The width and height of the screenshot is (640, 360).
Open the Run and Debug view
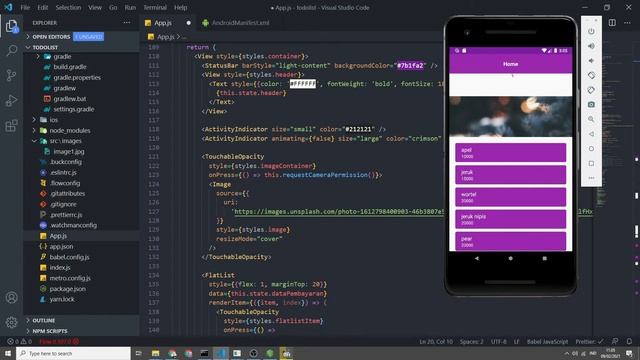[11, 100]
